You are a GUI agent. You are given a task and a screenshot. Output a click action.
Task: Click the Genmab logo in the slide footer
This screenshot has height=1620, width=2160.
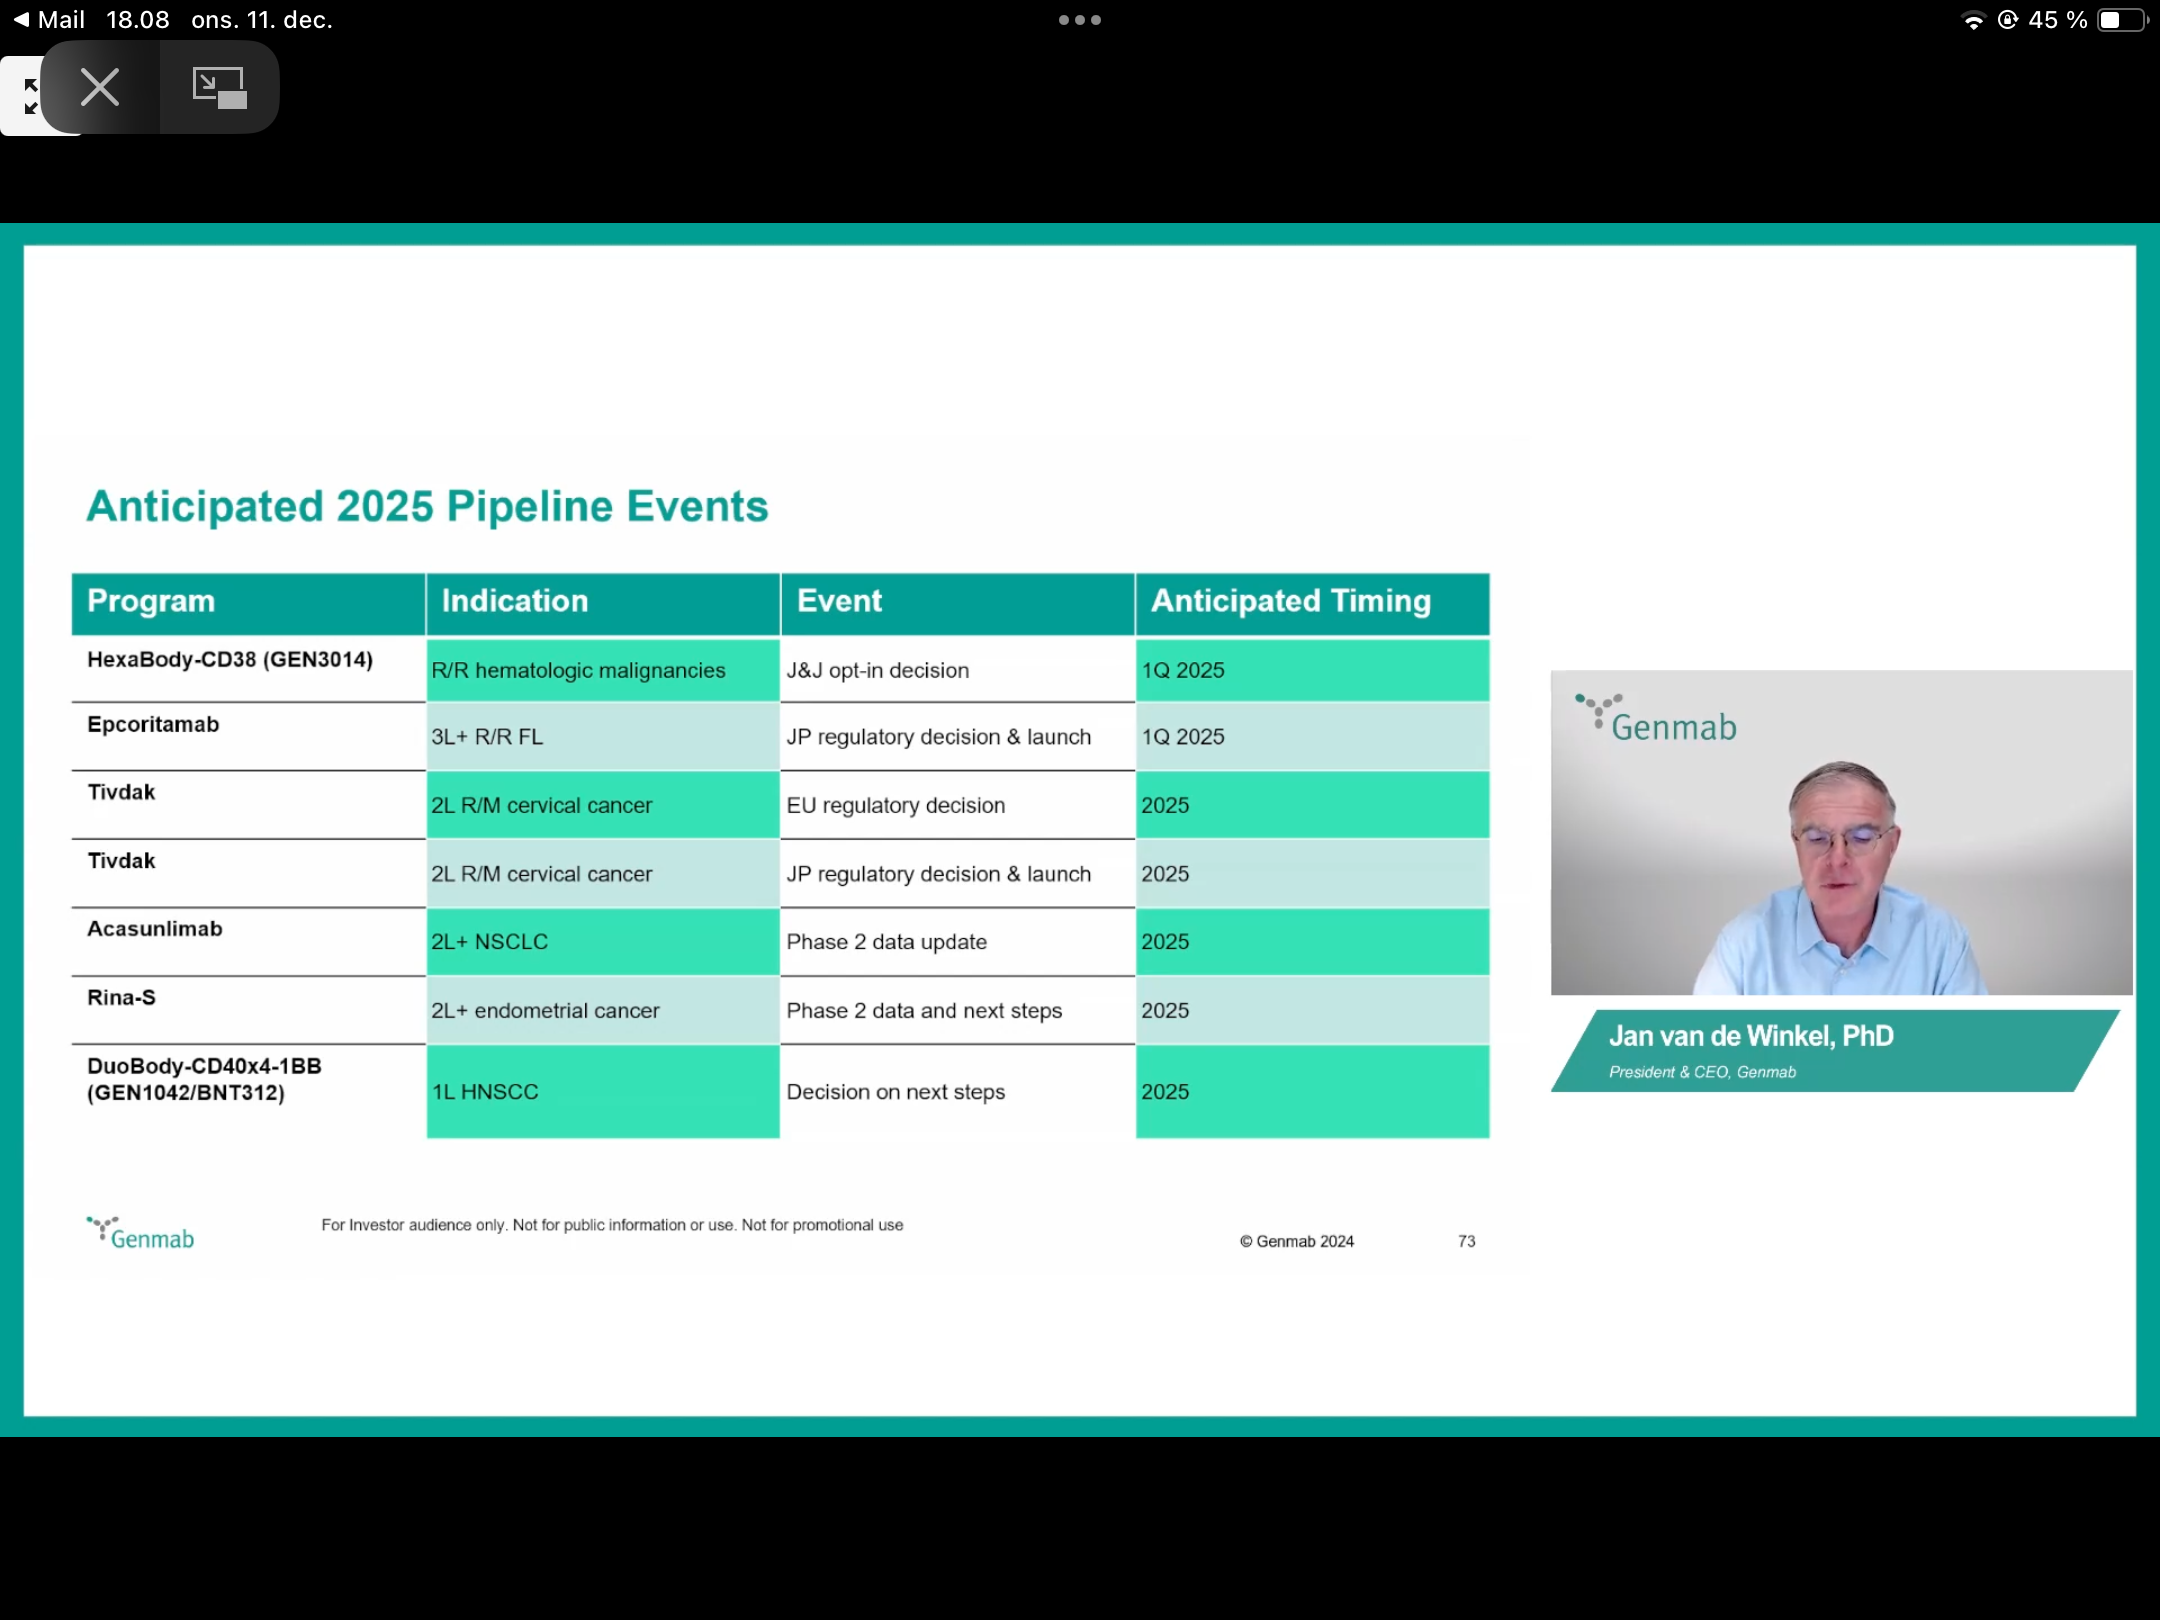[141, 1234]
